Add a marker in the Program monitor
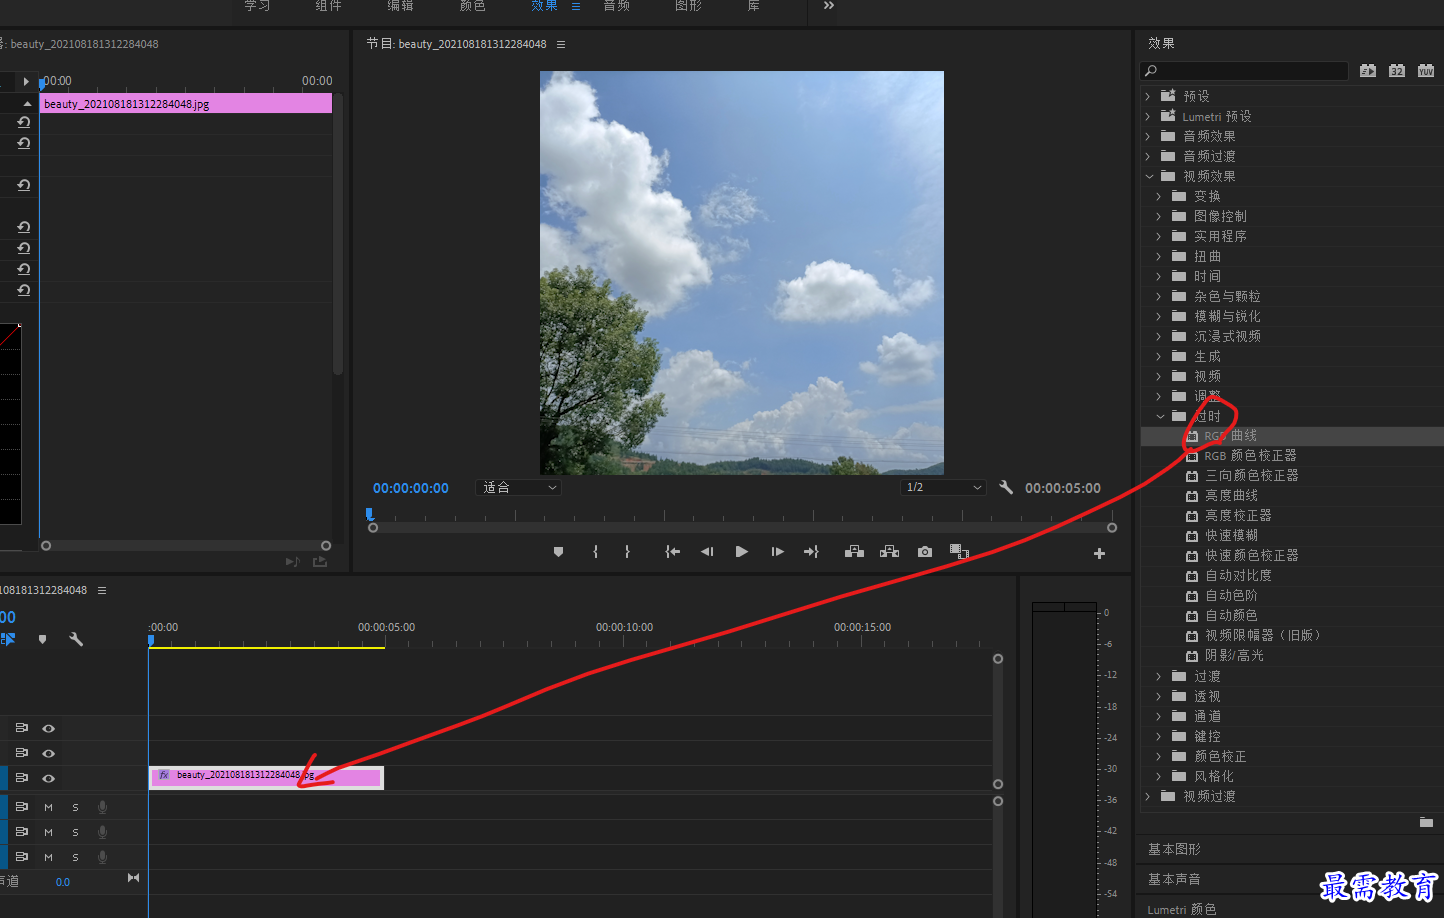The image size is (1444, 918). [558, 552]
